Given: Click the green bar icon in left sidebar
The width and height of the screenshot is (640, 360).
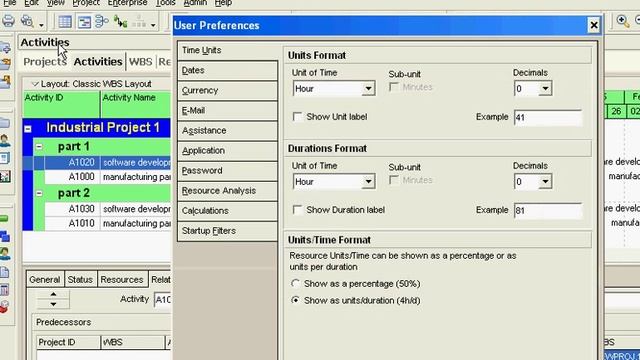Looking at the screenshot, I should coord(4,219).
